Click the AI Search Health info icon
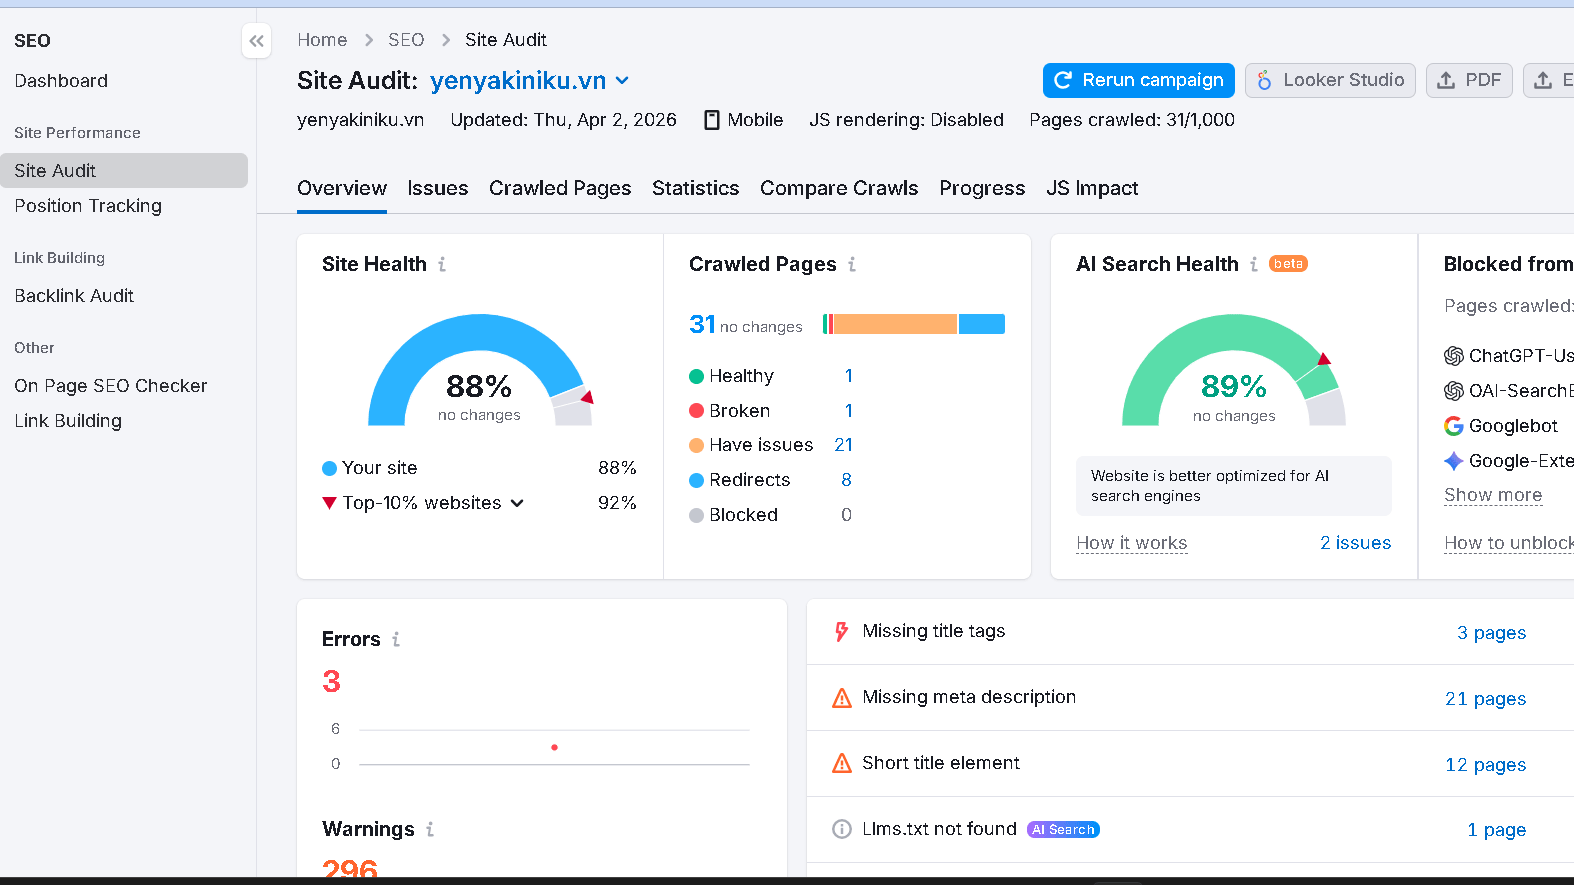Image resolution: width=1574 pixels, height=885 pixels. (1254, 264)
